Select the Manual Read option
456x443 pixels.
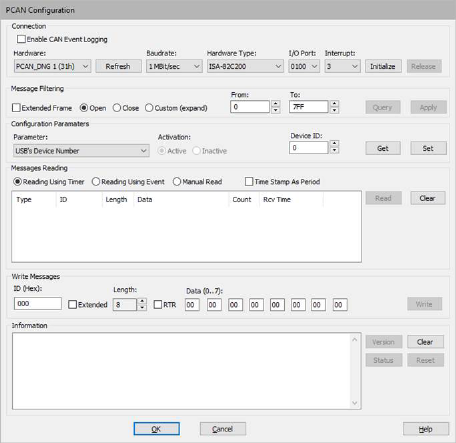[177, 182]
